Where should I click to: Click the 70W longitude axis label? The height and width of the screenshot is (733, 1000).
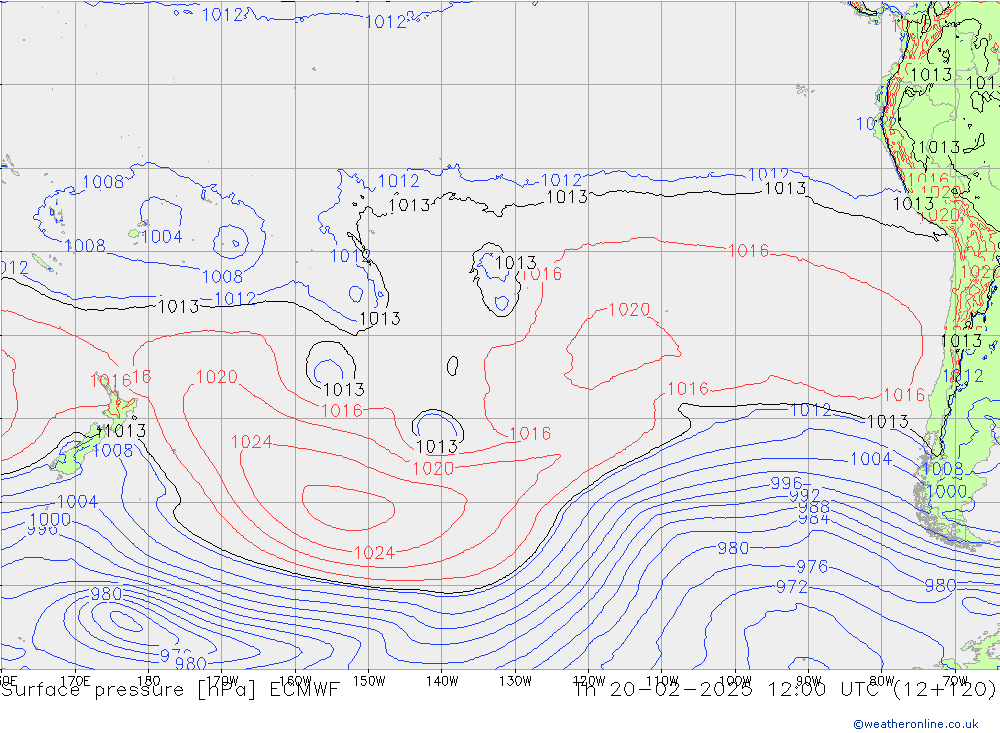click(955, 681)
